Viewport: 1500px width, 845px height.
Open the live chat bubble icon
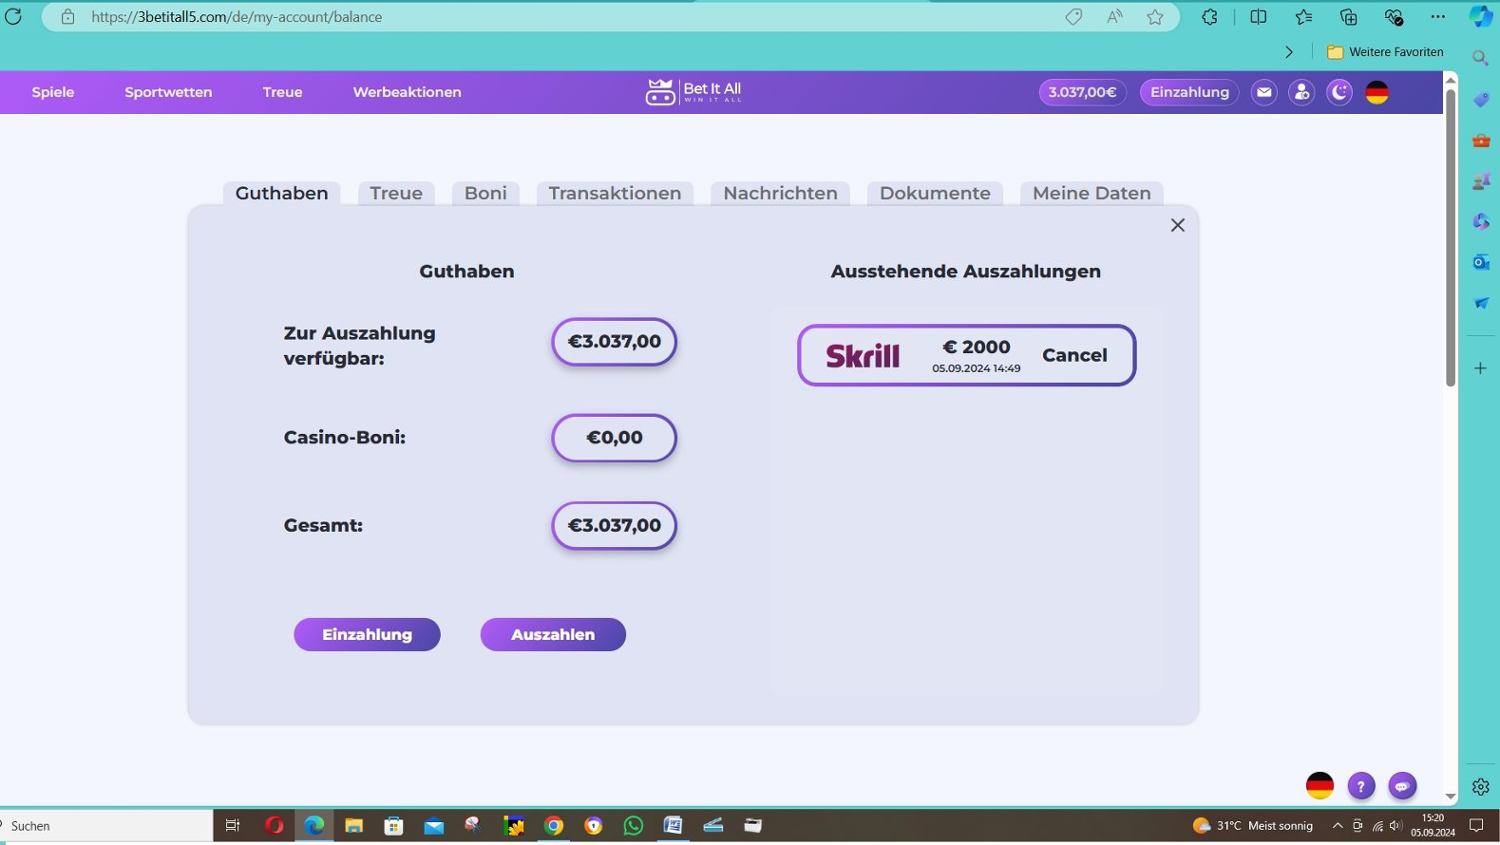pos(1402,786)
